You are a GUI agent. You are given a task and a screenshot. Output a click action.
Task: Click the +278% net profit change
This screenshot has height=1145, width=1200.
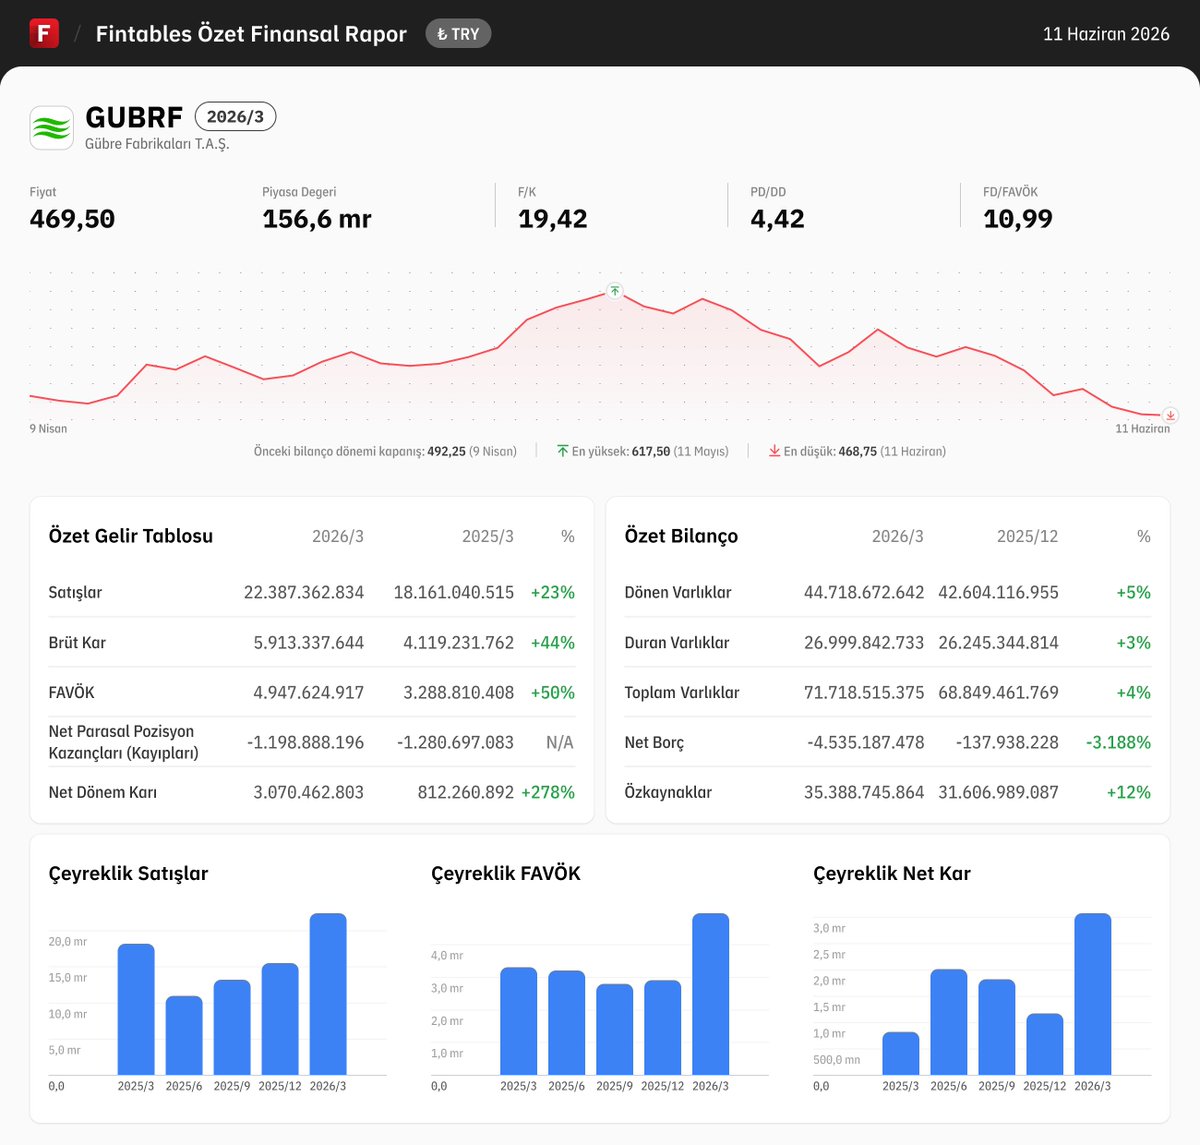[548, 793]
